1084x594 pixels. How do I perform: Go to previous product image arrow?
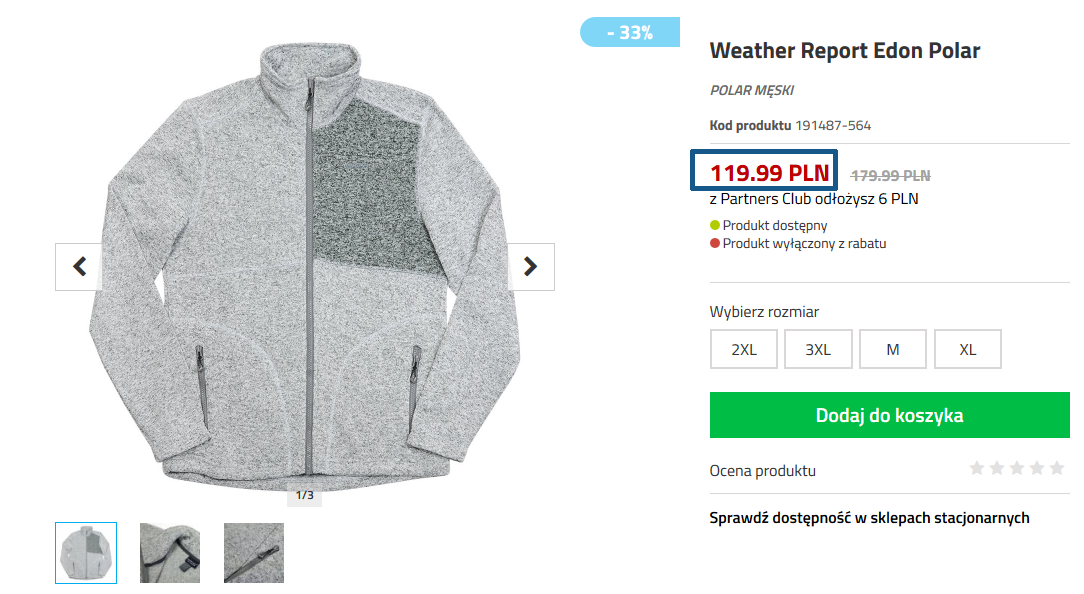pos(79,267)
